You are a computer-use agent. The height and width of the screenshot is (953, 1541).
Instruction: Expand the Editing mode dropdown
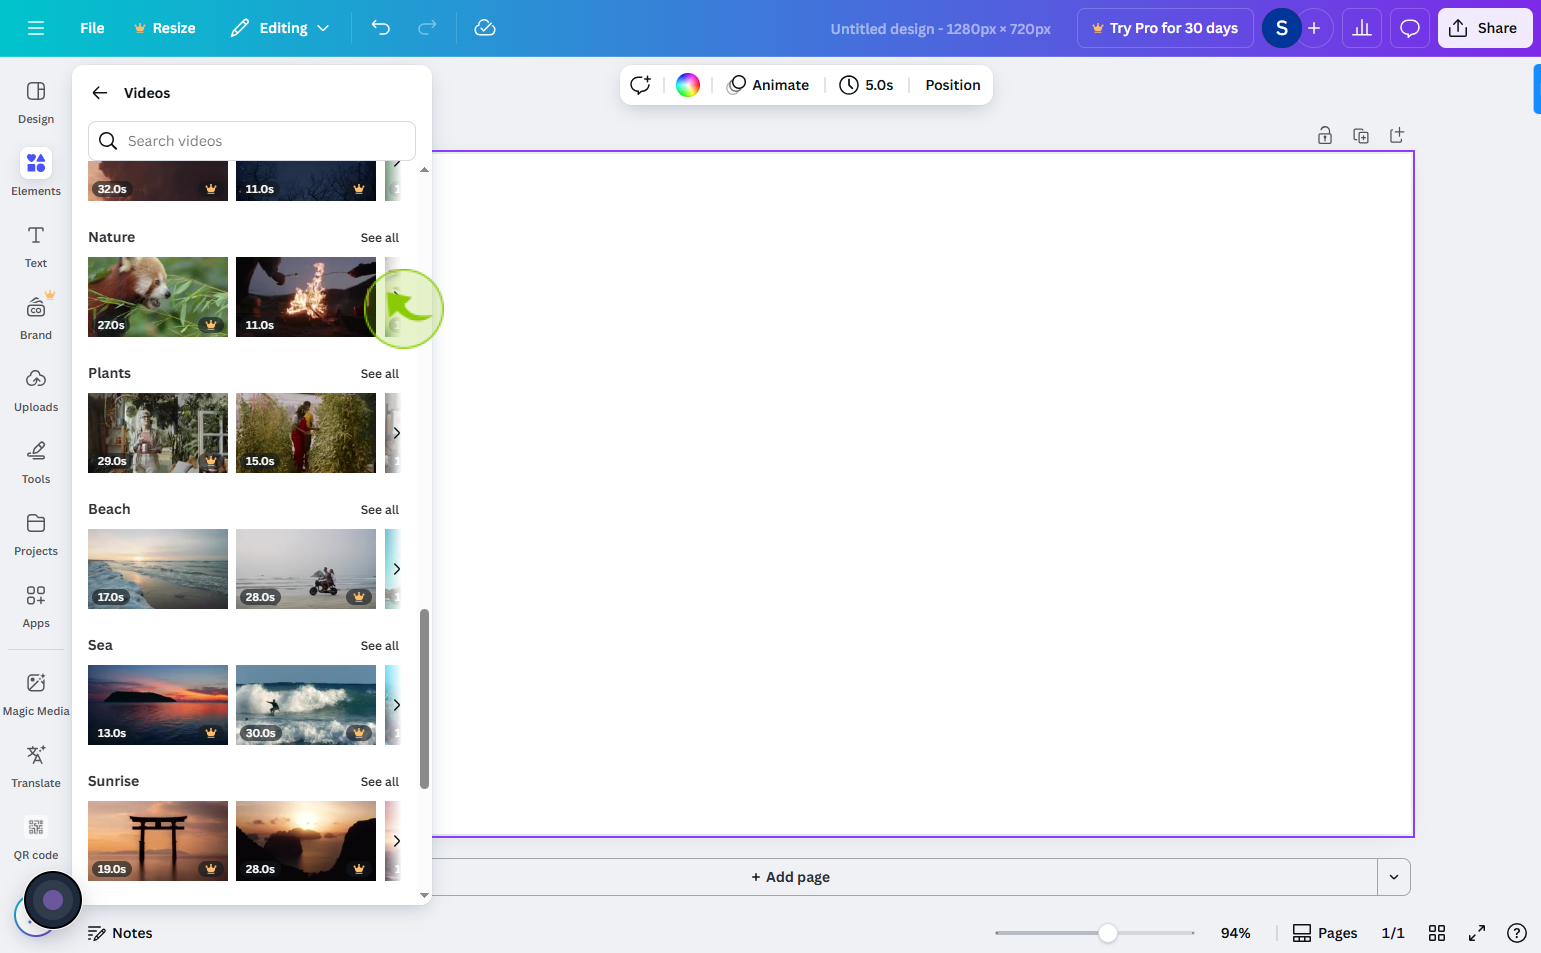280,28
